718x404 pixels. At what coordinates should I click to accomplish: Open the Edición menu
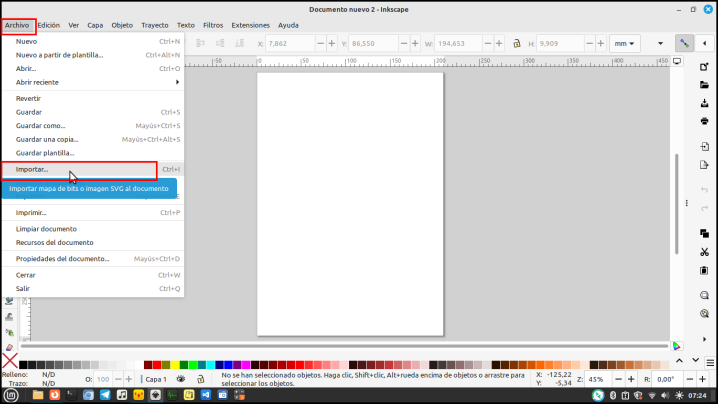(49, 25)
